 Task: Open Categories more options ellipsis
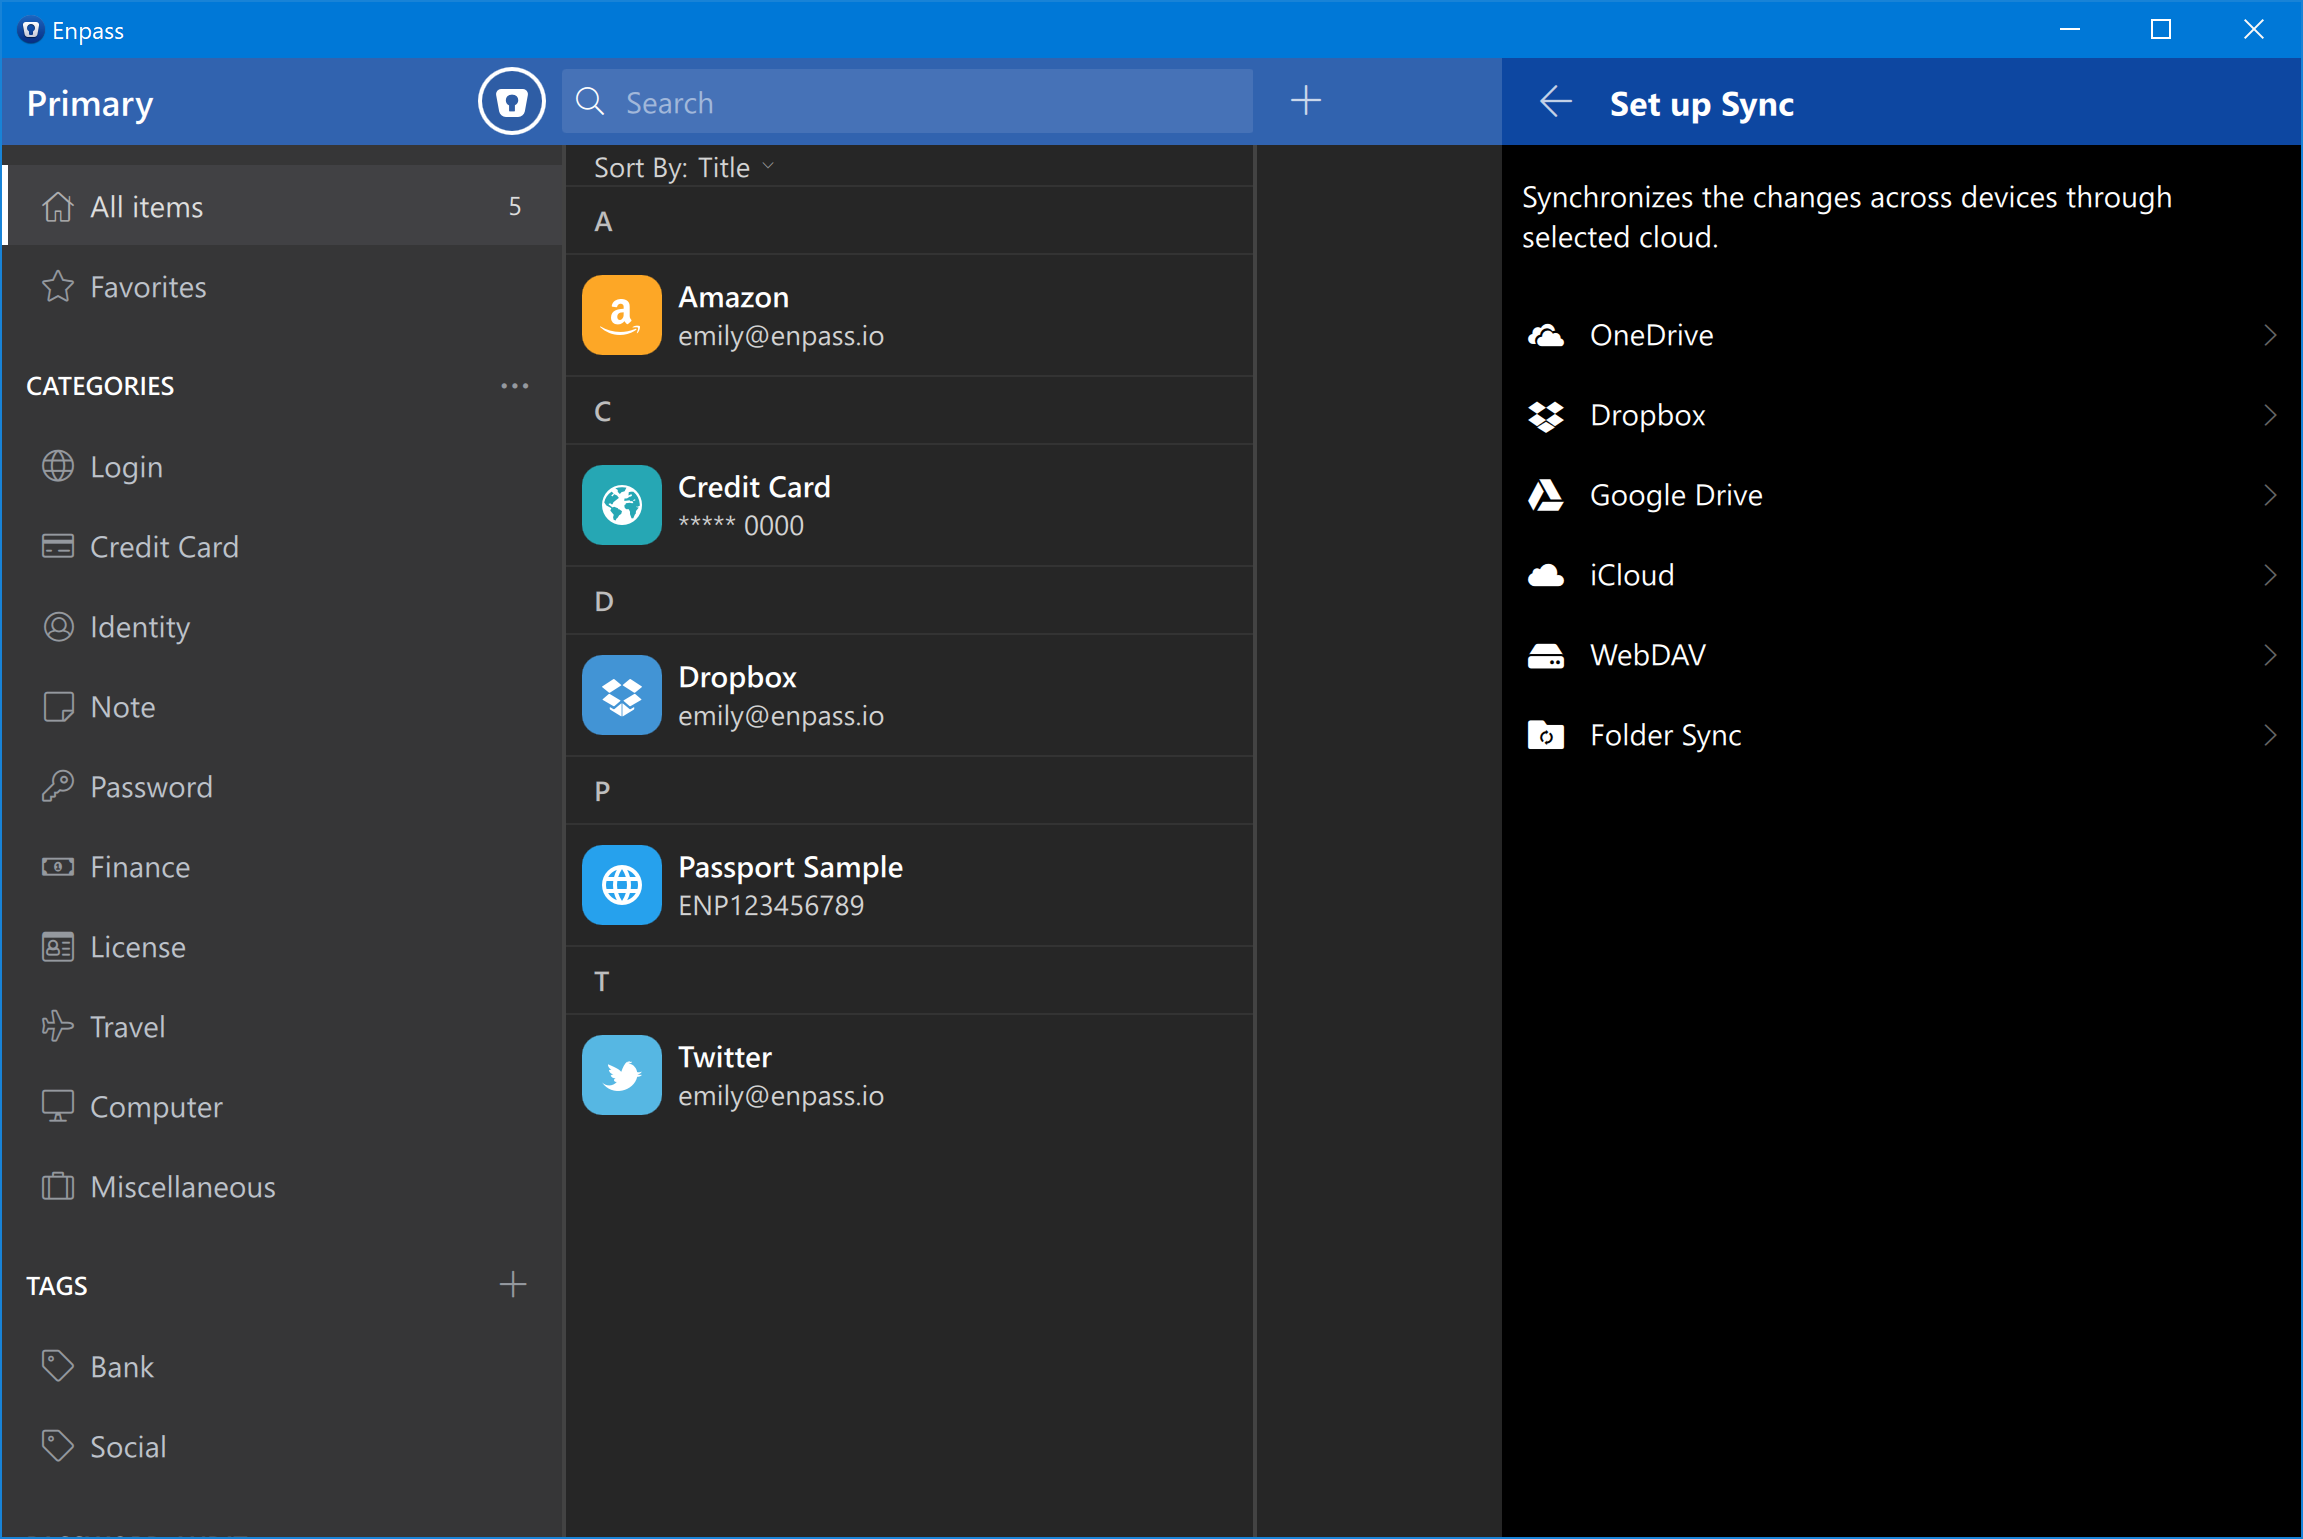(x=514, y=385)
